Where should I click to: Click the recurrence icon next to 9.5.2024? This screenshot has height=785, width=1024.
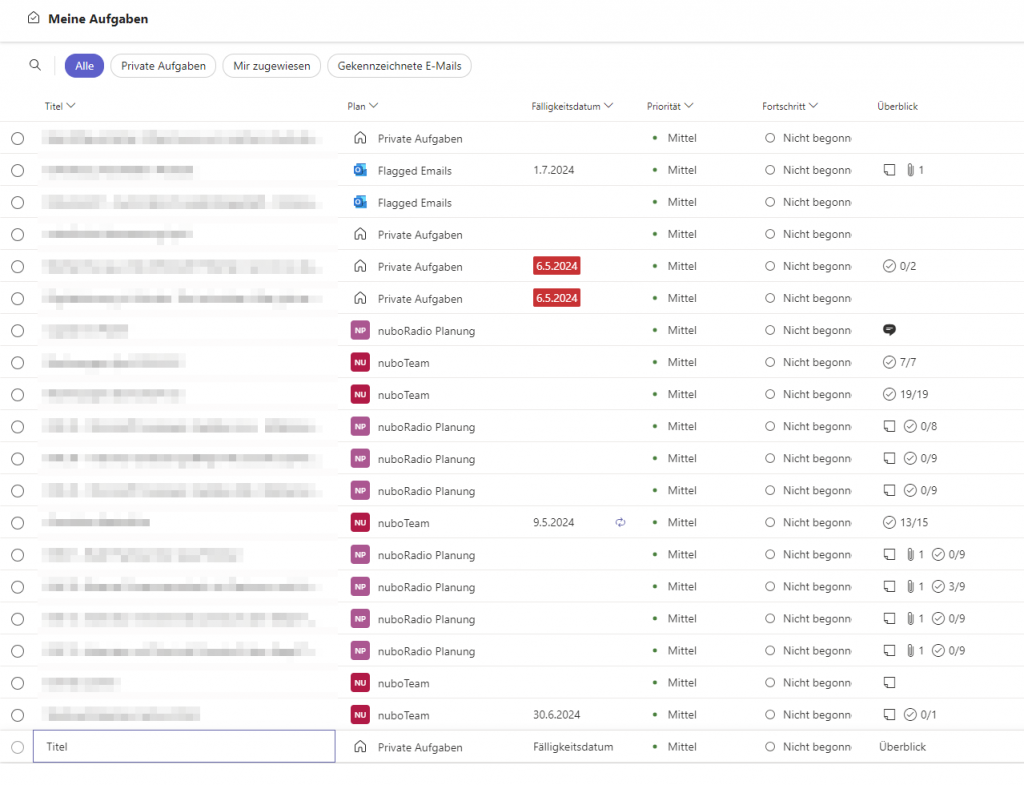point(620,522)
